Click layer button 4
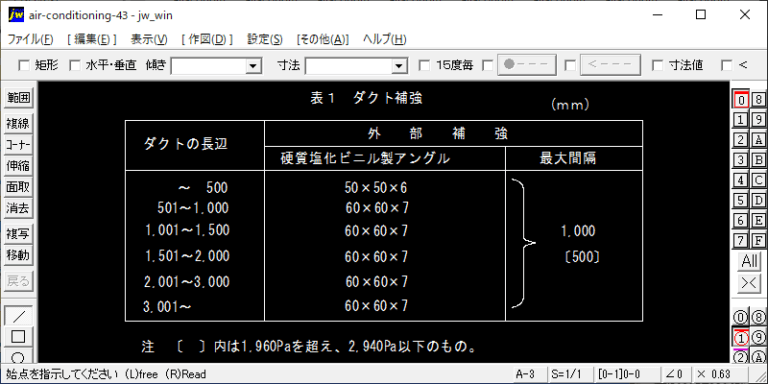Image resolution: width=768 pixels, height=384 pixels. click(x=741, y=180)
